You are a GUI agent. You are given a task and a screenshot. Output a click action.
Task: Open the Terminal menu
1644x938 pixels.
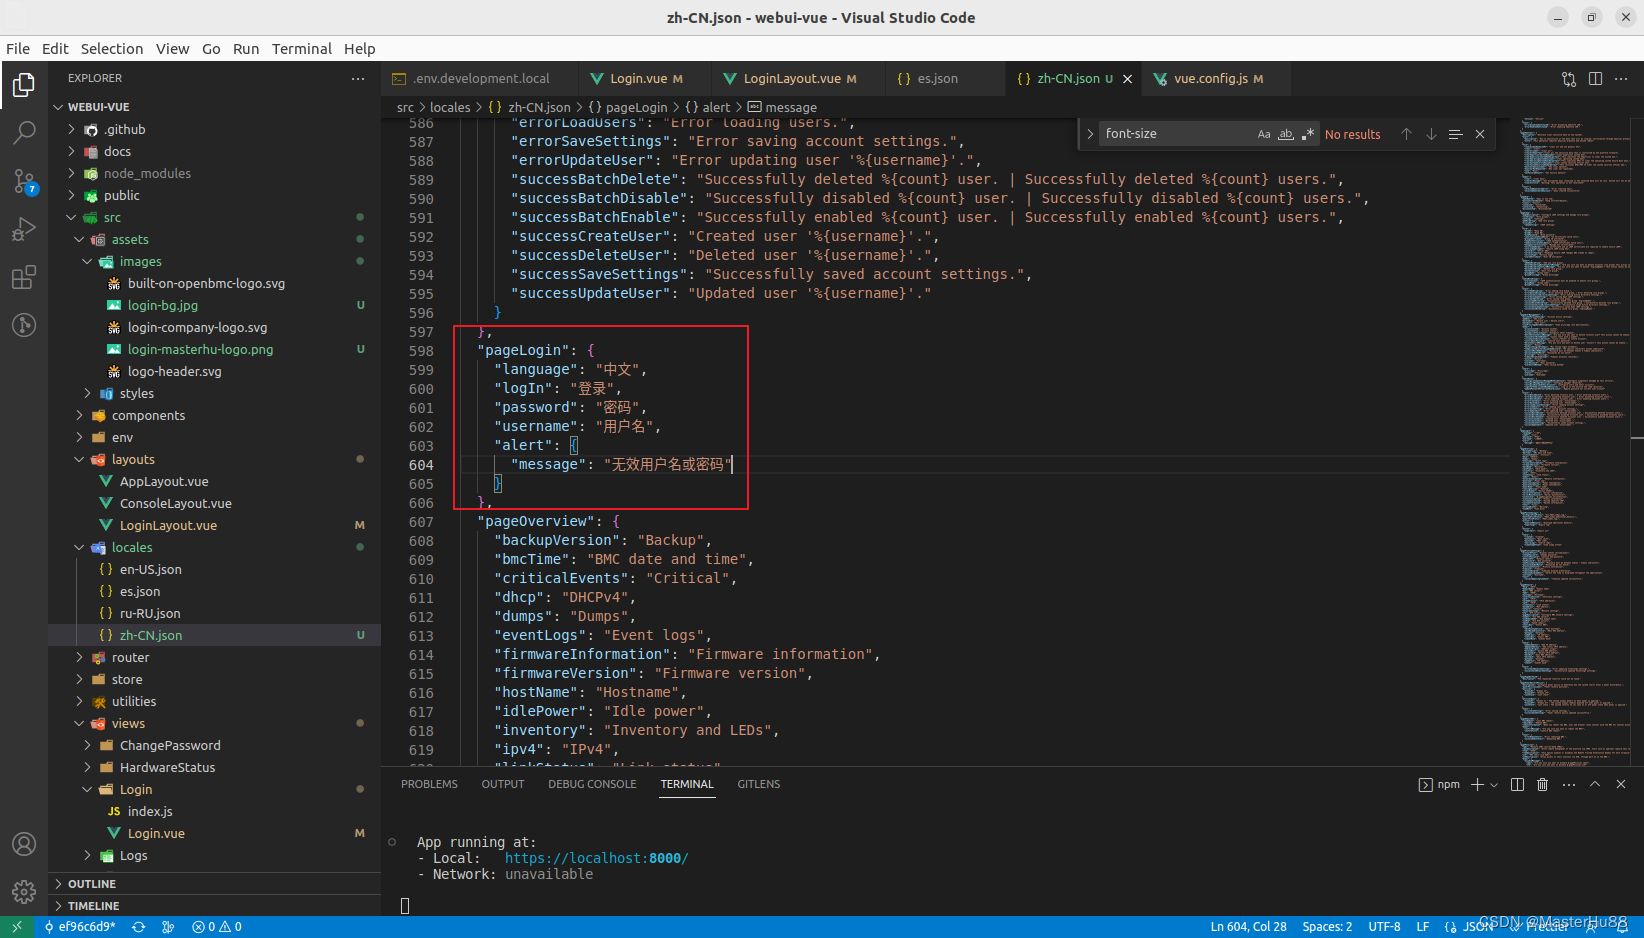coord(301,48)
